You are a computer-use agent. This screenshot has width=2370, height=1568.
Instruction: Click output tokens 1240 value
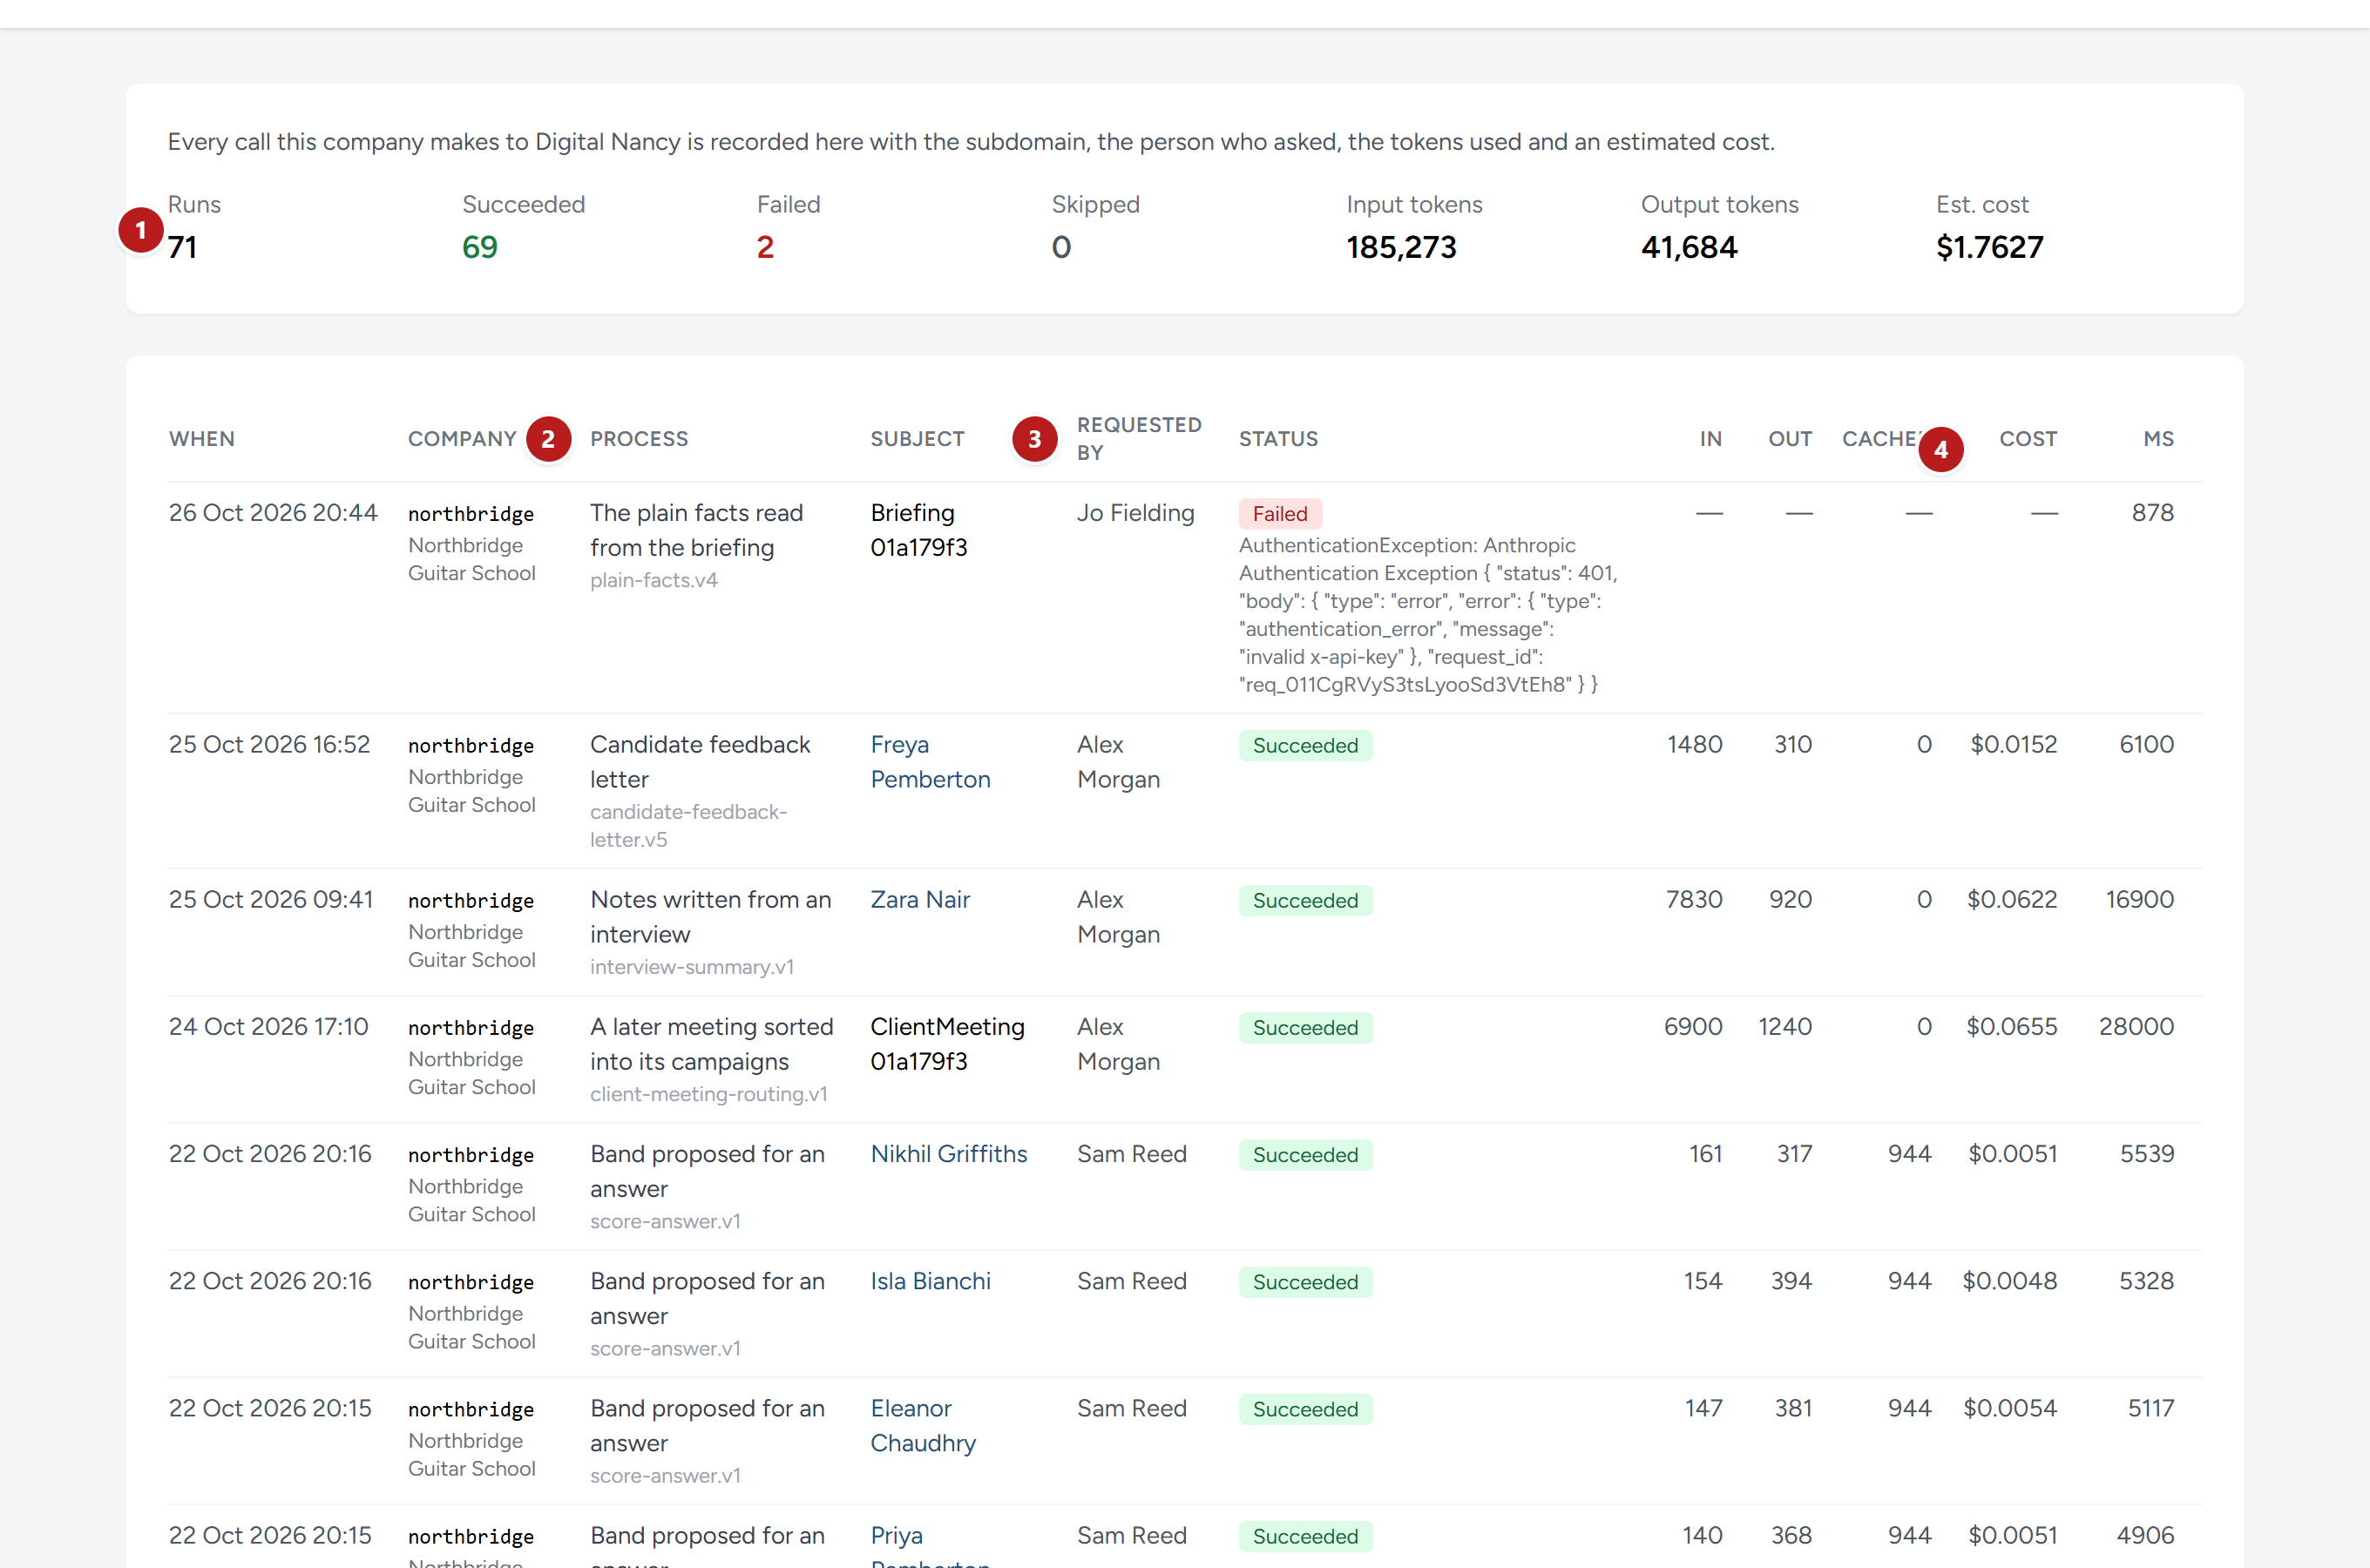(x=1785, y=1027)
